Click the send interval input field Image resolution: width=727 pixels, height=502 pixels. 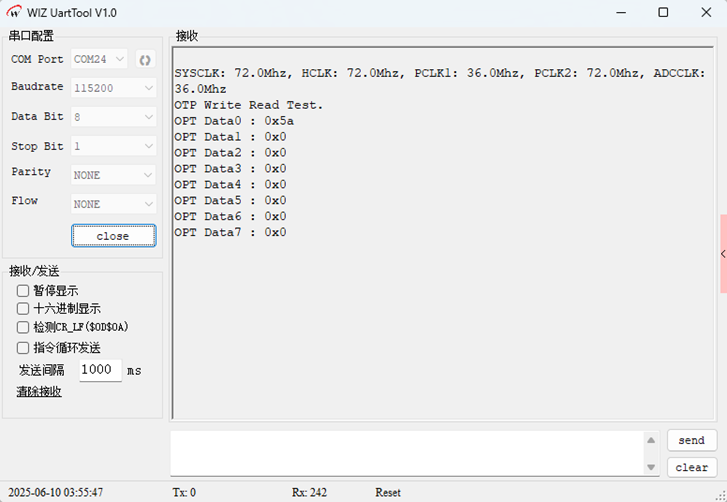point(100,370)
